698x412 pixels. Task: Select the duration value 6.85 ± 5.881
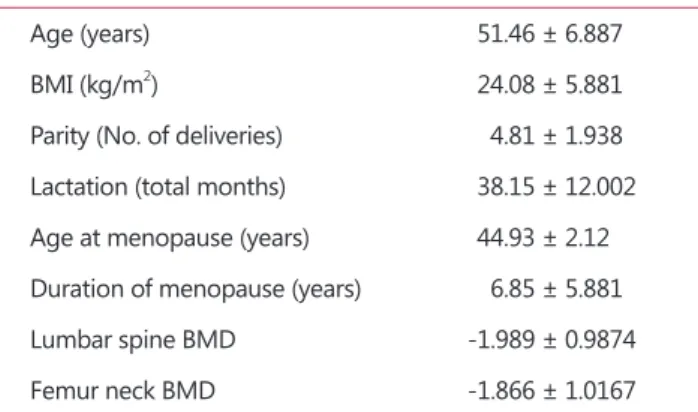(x=556, y=288)
